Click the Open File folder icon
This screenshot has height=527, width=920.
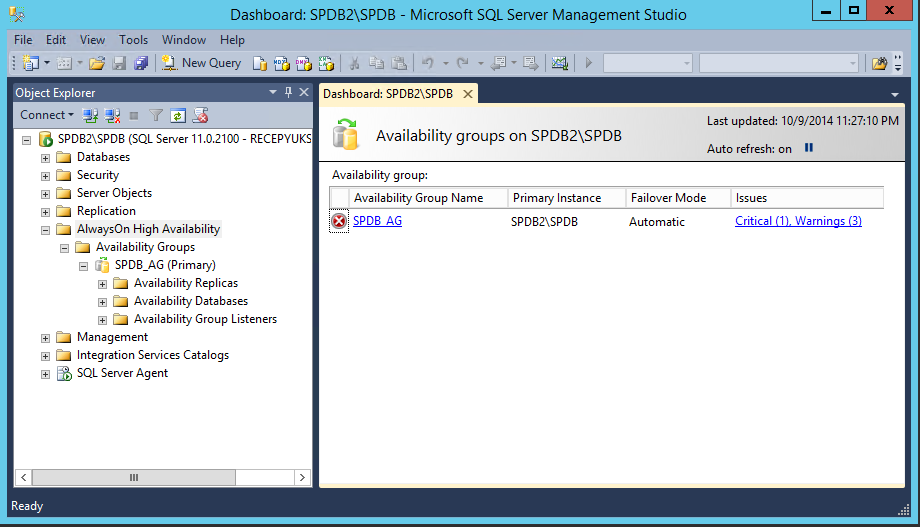97,63
